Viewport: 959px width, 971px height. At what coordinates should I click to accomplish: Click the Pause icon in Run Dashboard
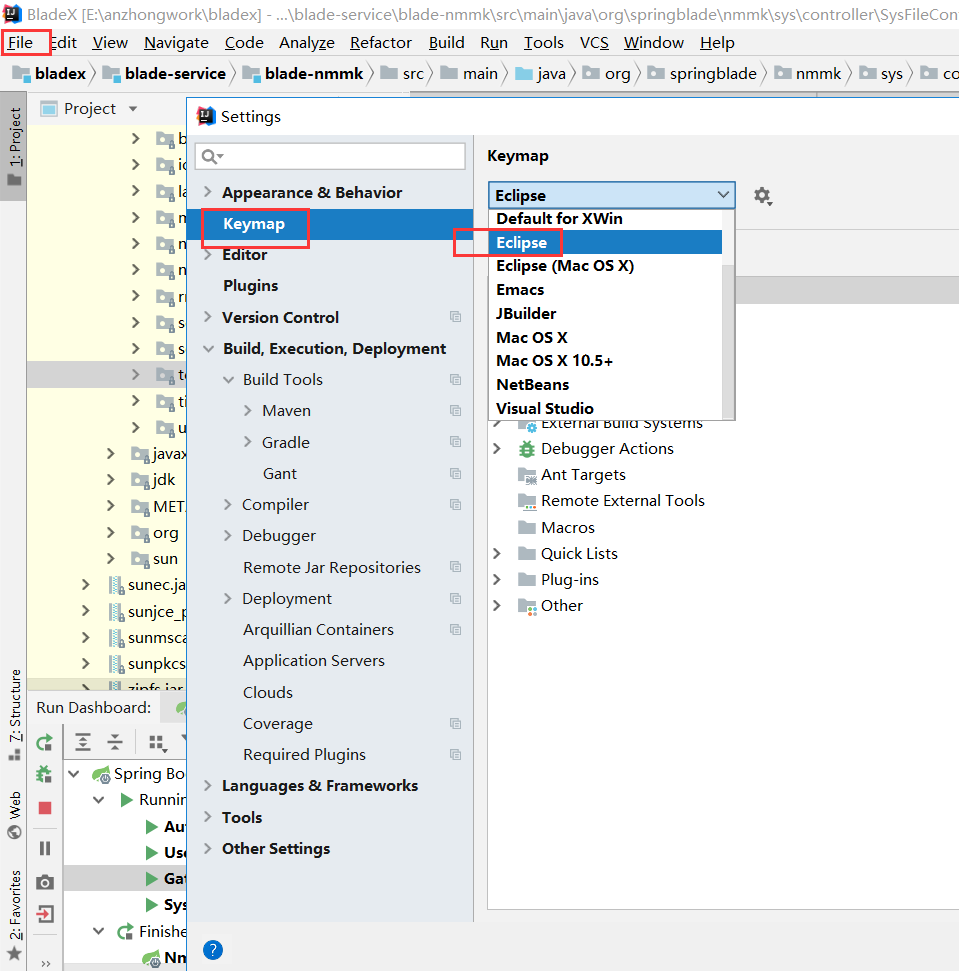45,848
